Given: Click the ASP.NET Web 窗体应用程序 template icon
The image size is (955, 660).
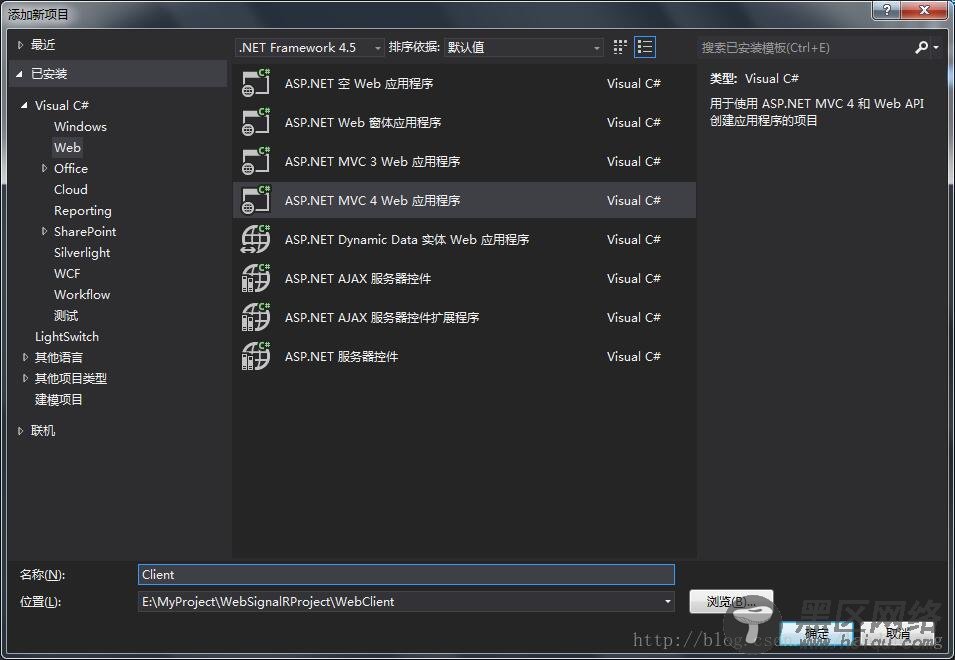Looking at the screenshot, I should point(256,122).
